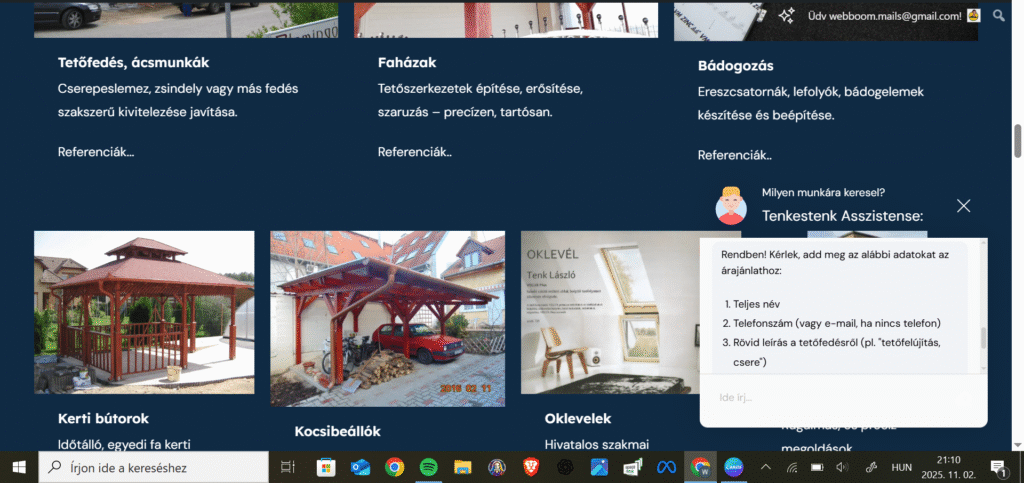Screen dimensions: 1024x483
Task: Open the carport photo with red car
Action: pyautogui.click(x=387, y=319)
